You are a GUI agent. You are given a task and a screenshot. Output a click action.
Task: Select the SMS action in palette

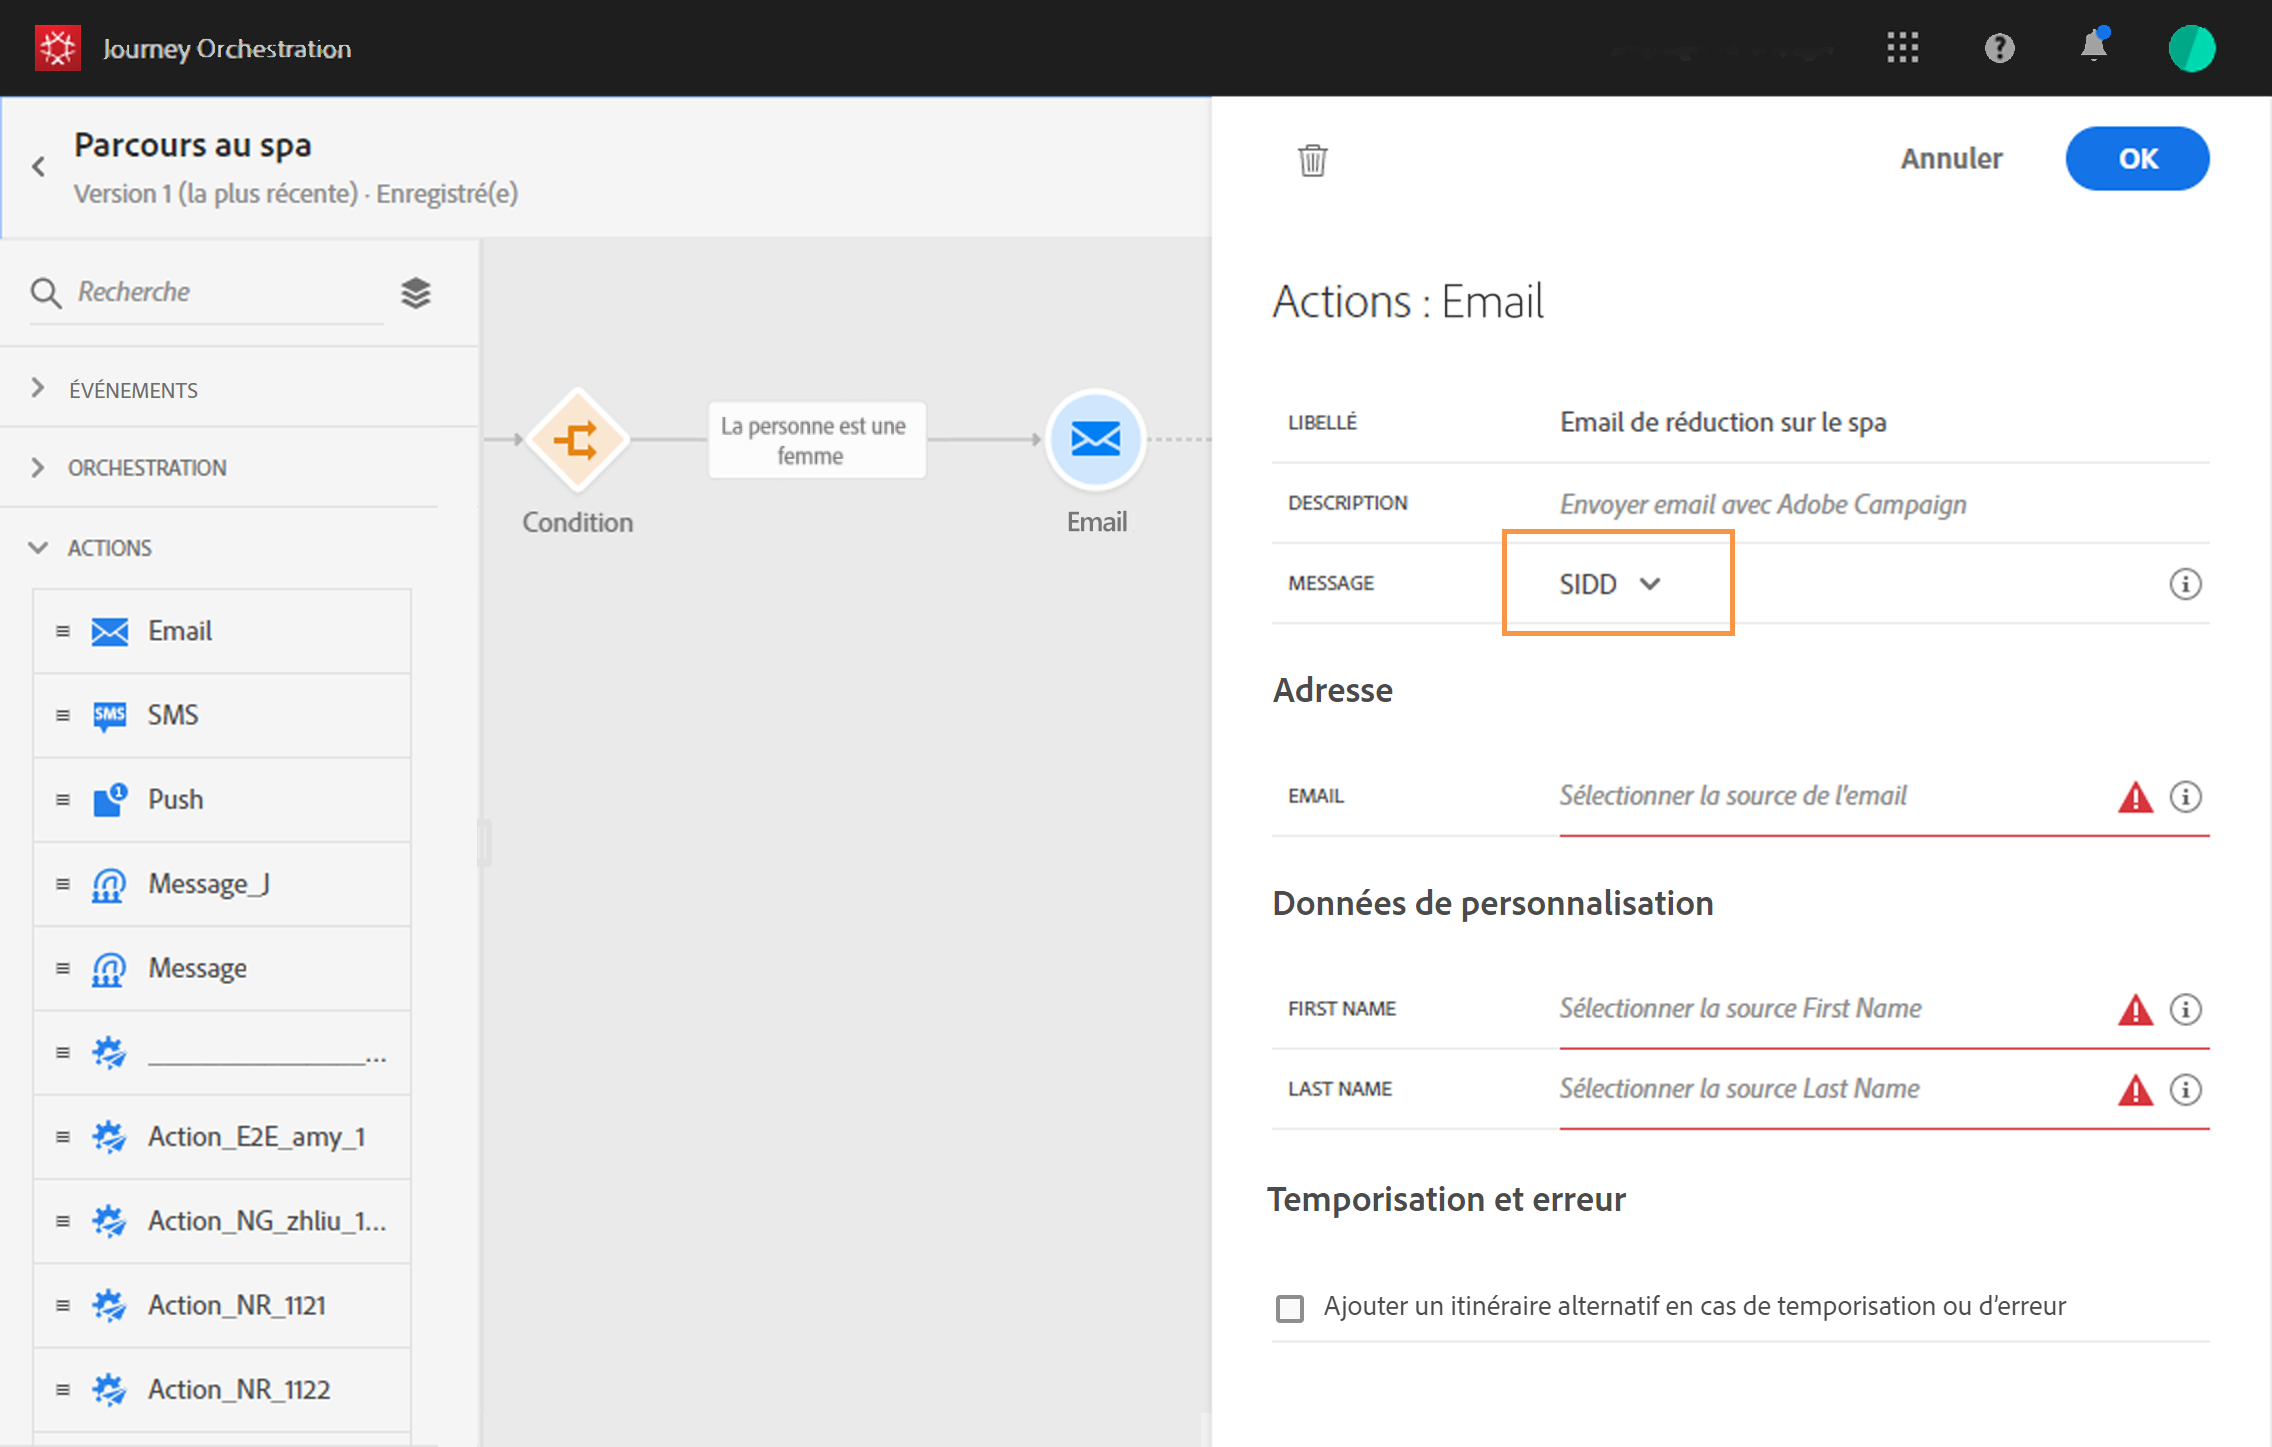(x=173, y=715)
